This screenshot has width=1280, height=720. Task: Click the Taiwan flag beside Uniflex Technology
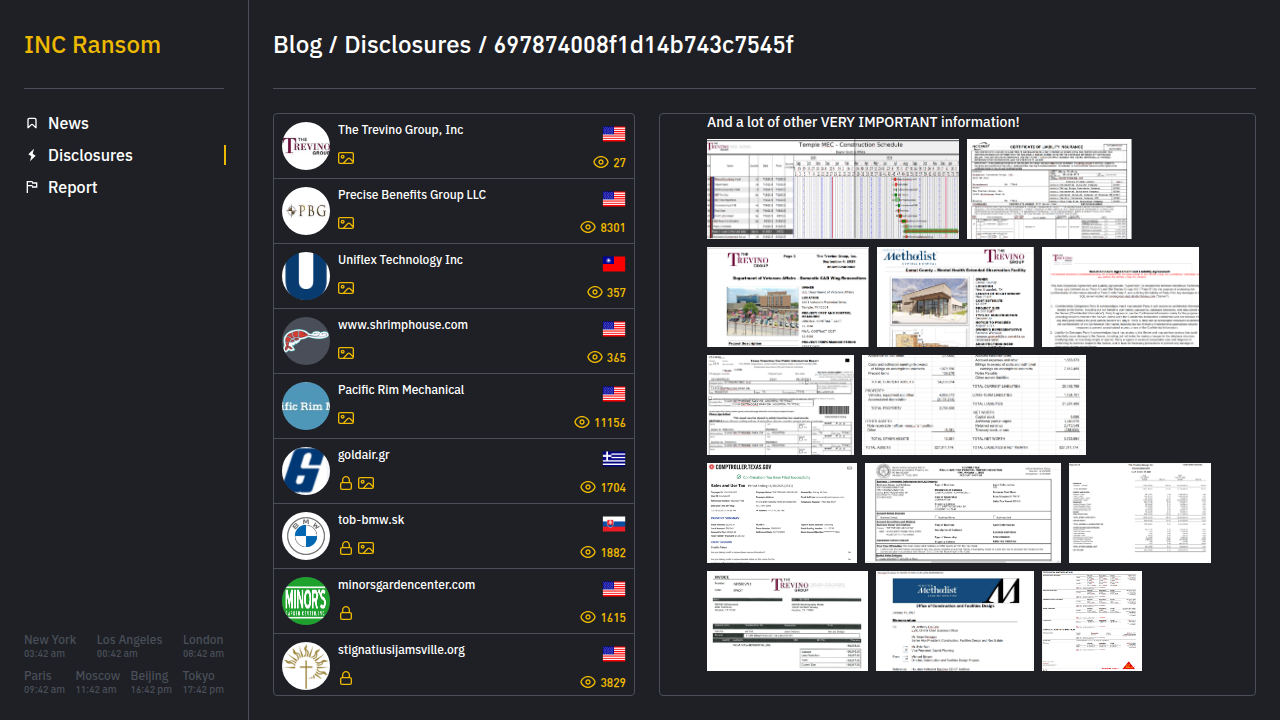point(613,264)
